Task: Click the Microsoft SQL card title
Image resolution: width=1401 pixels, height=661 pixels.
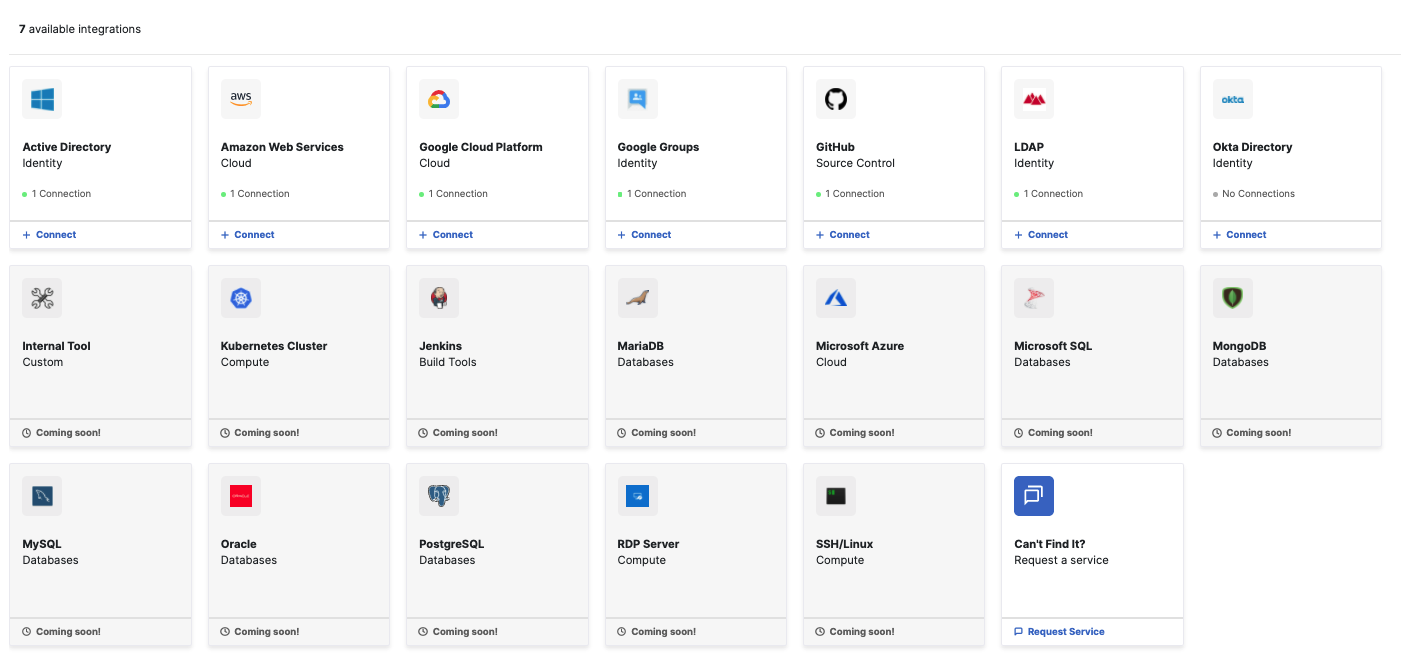Action: [x=1053, y=346]
